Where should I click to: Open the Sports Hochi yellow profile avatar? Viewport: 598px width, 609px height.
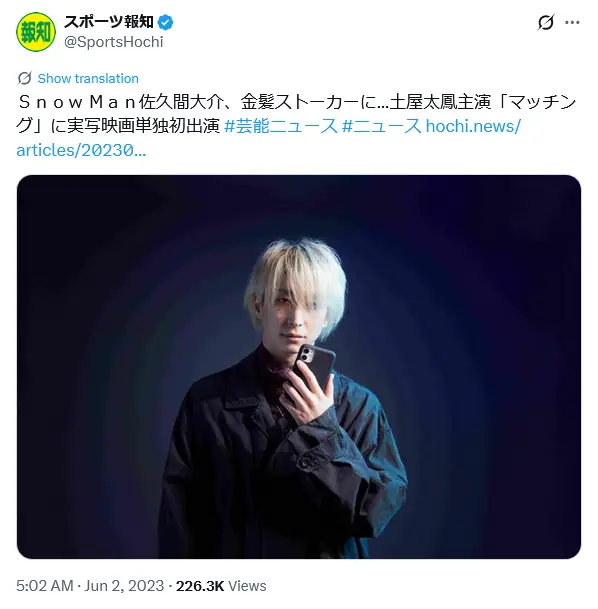coord(36,32)
